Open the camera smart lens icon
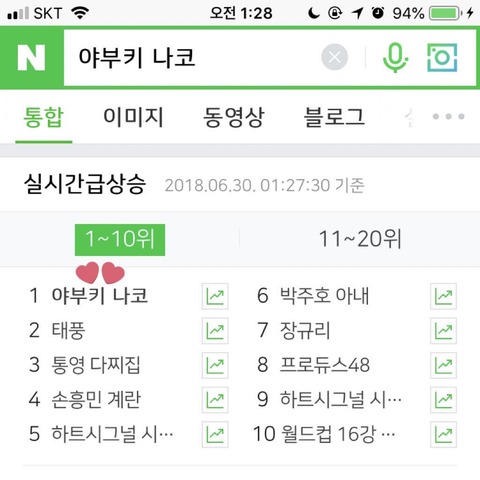480x480 pixels. [x=442, y=57]
